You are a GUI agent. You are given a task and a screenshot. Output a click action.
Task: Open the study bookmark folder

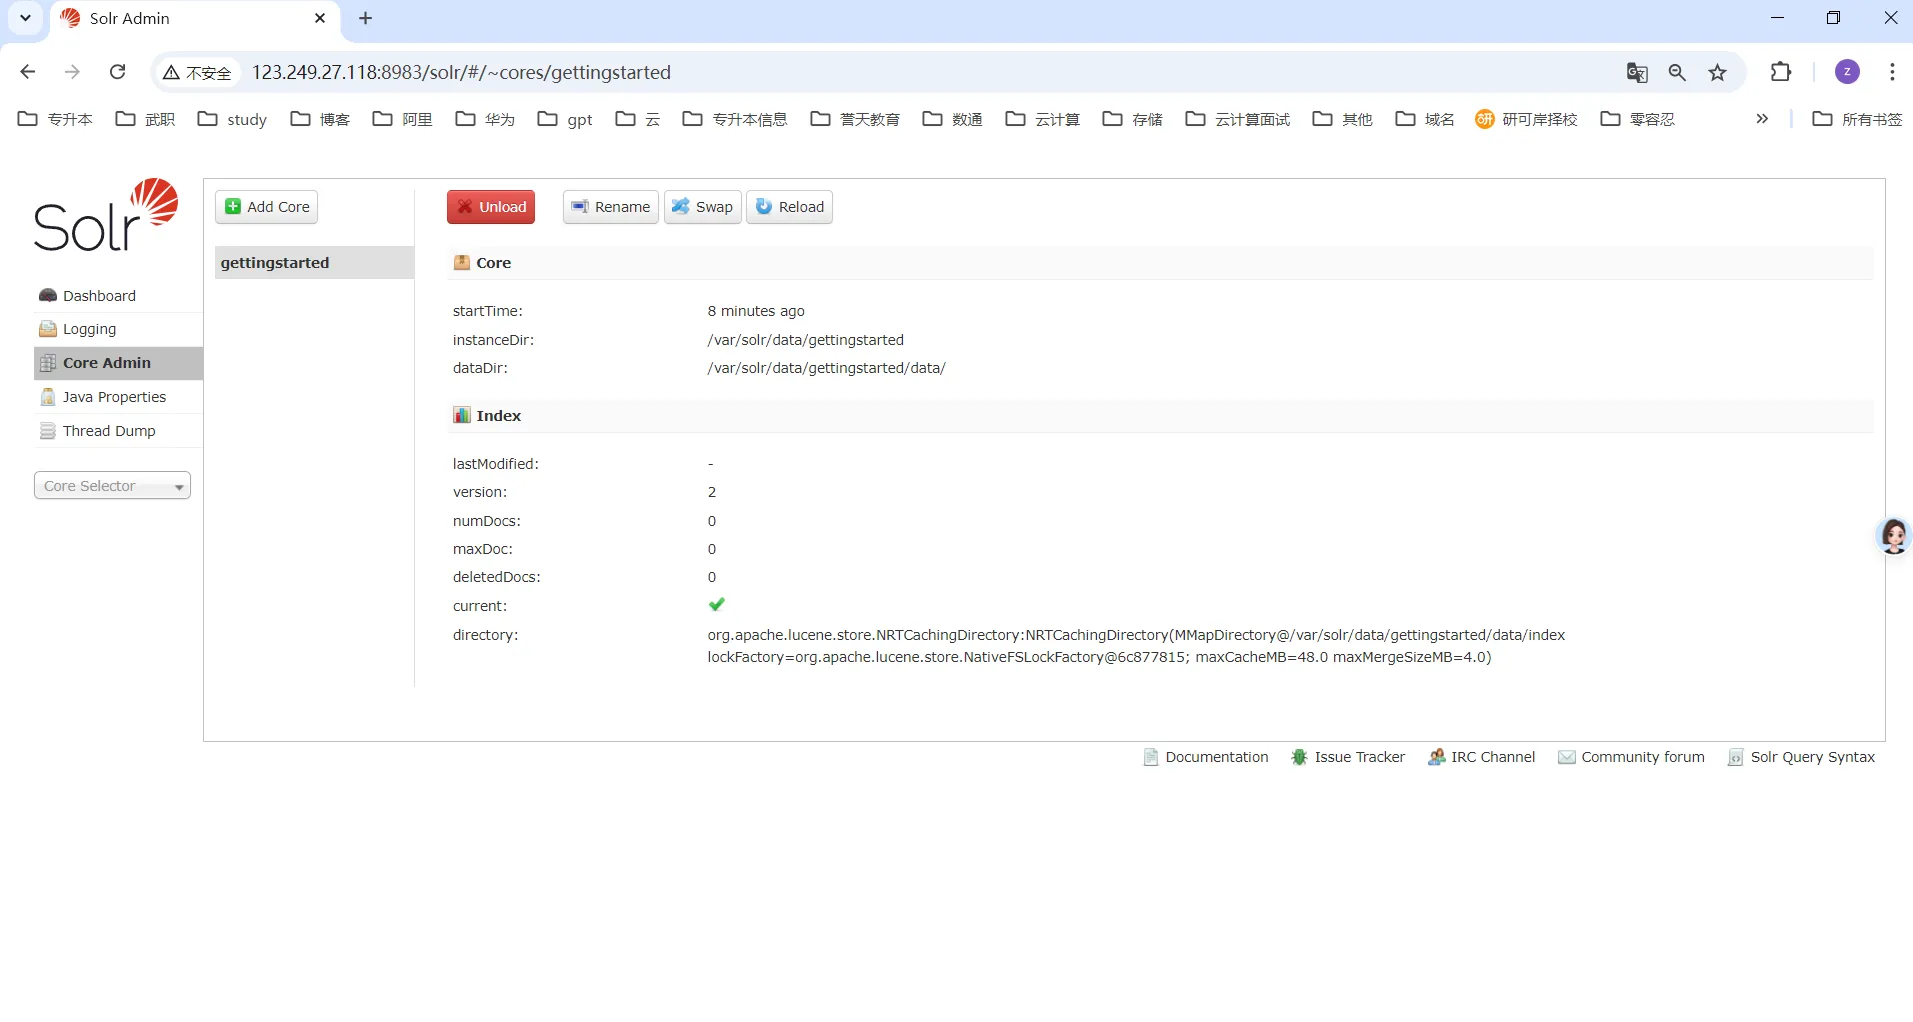233,119
